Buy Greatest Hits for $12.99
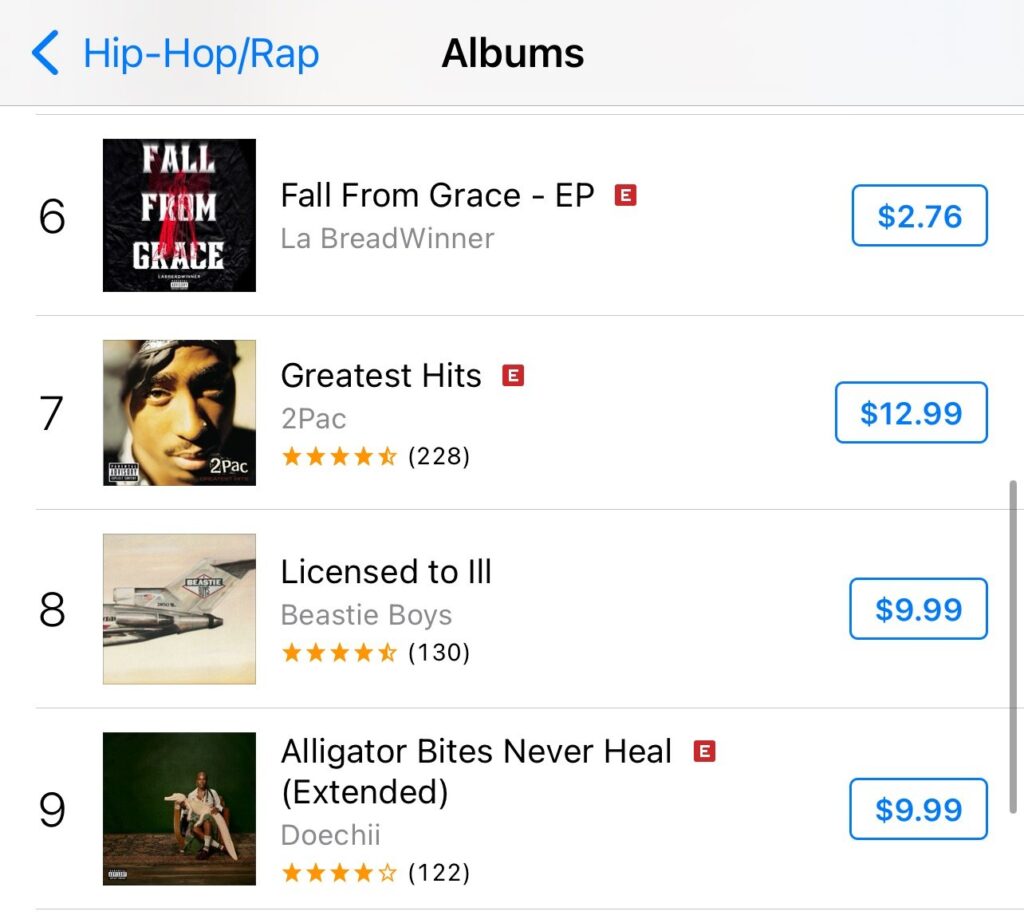Screen dimensions: 1024x923 [x=911, y=413]
